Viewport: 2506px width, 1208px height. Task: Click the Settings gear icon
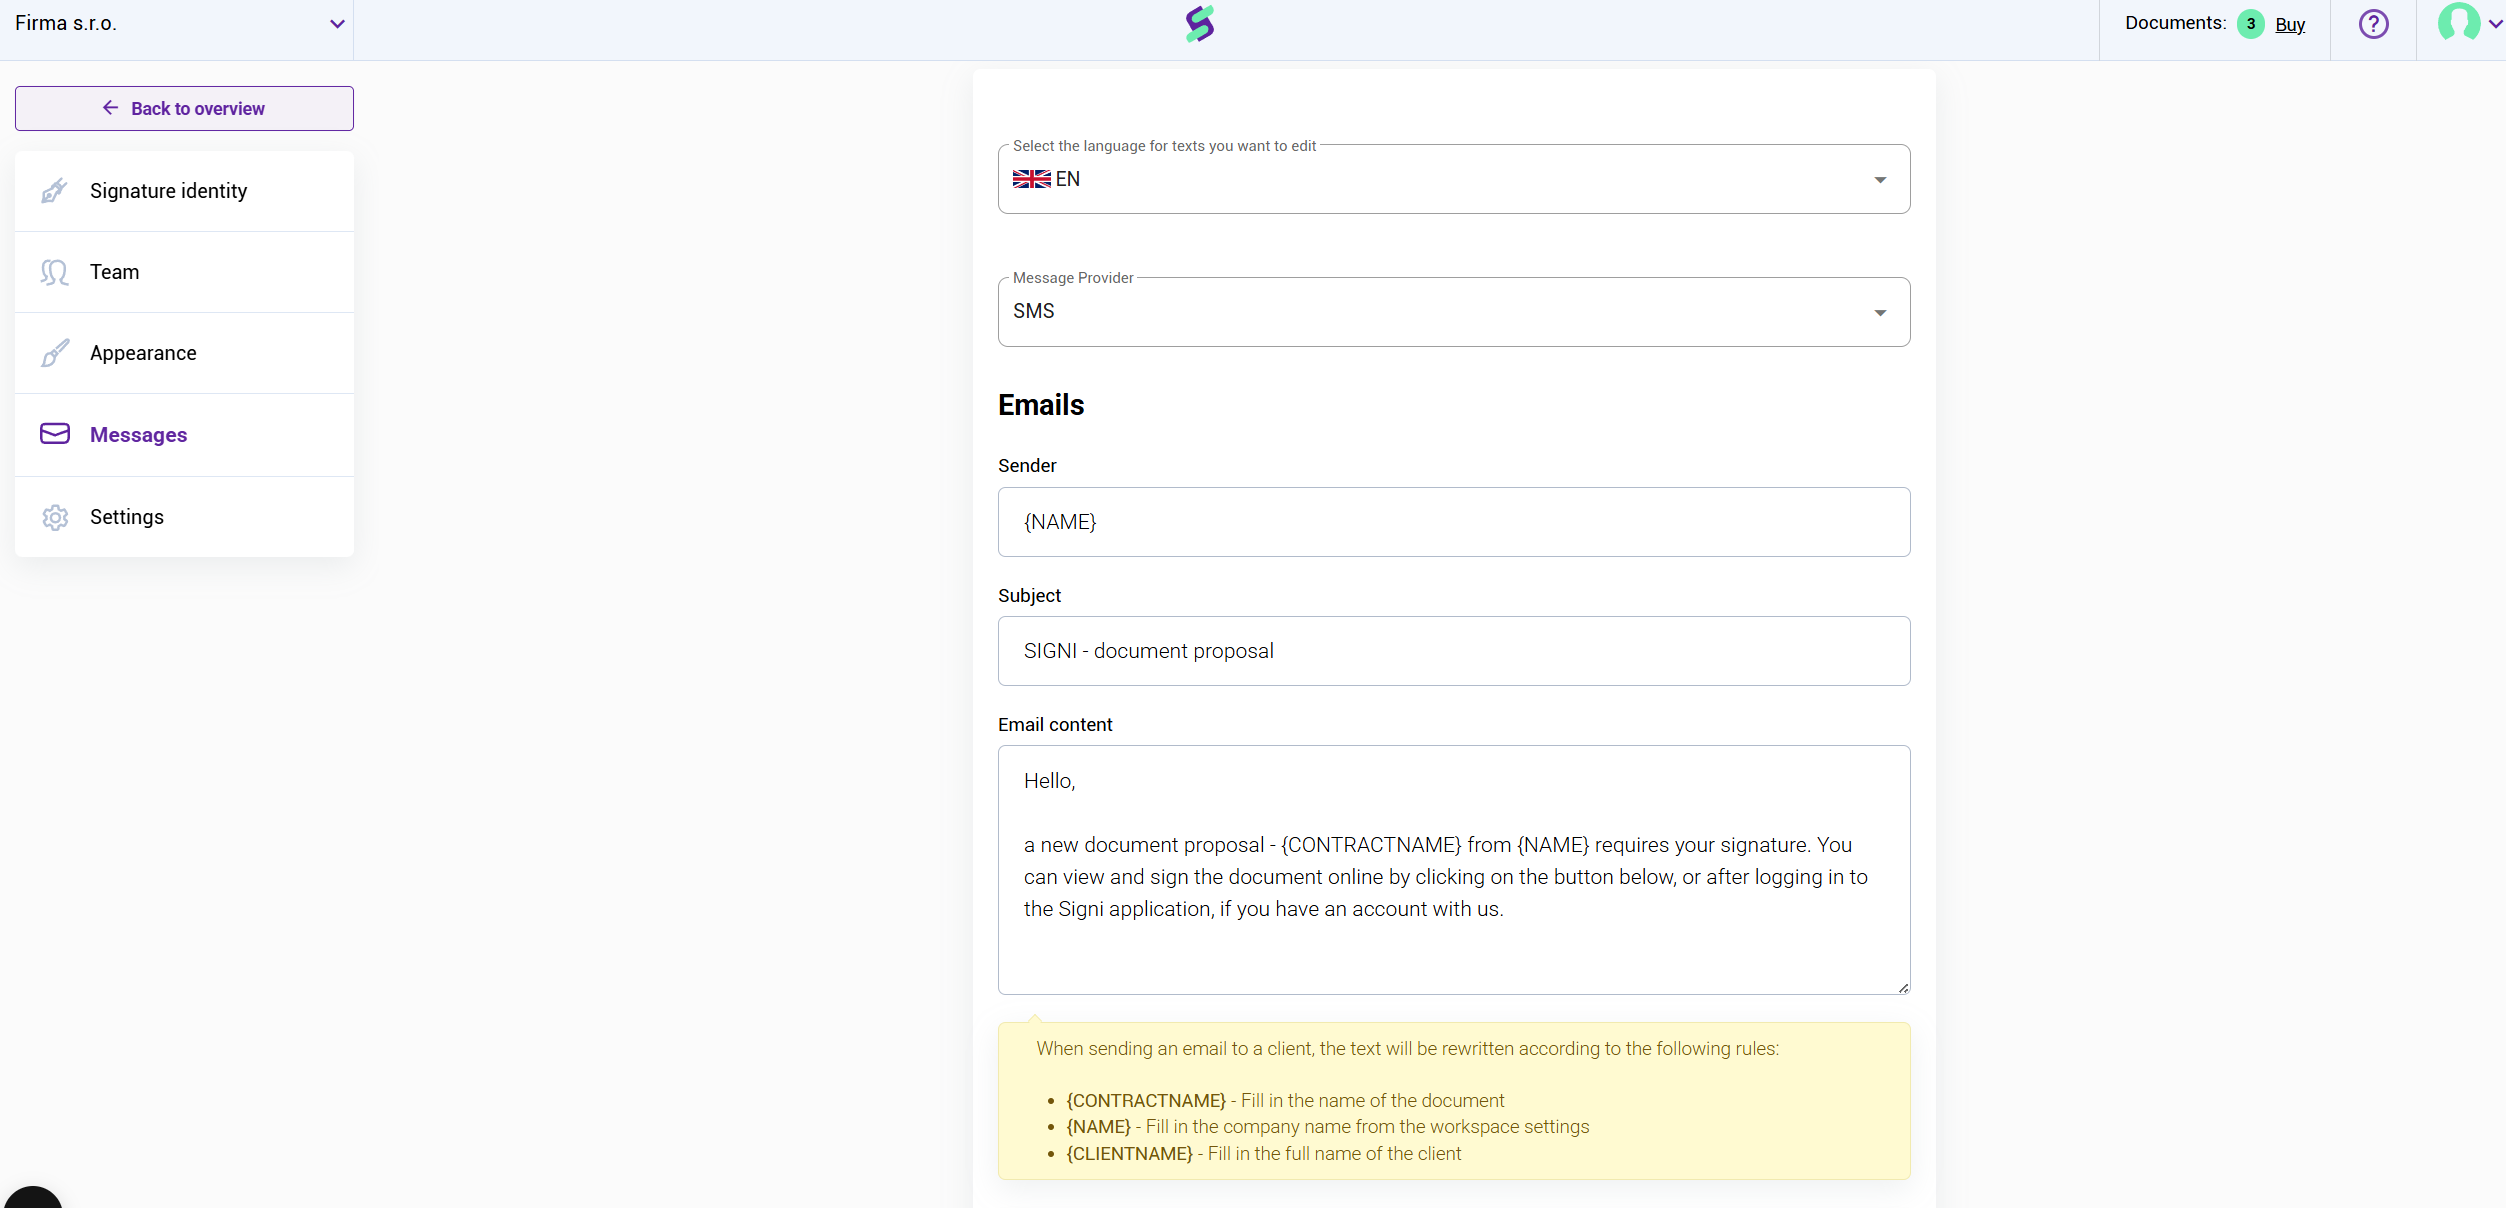(55, 517)
